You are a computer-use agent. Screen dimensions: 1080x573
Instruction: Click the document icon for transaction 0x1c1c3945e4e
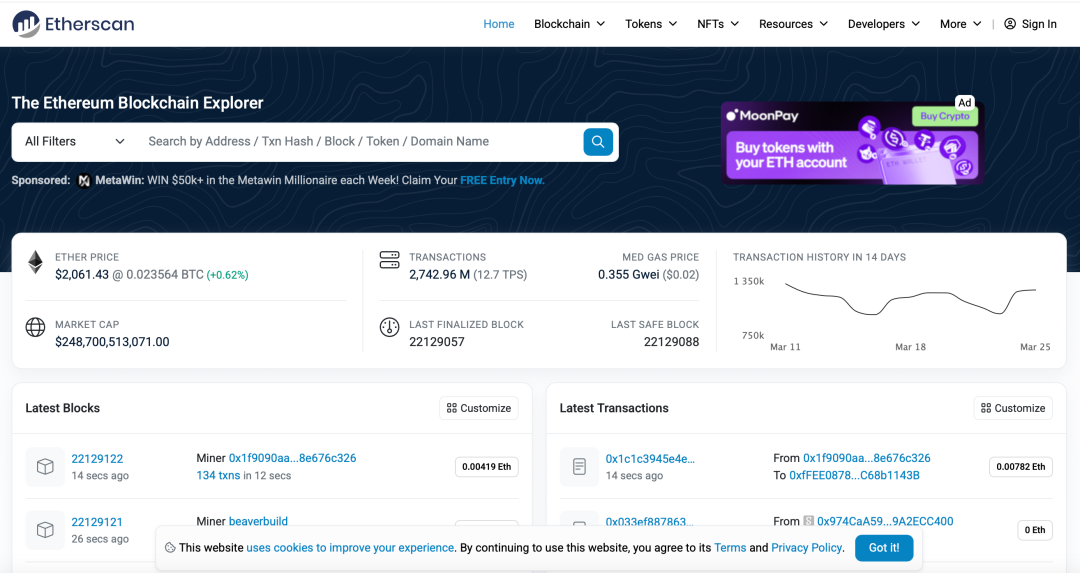point(579,466)
